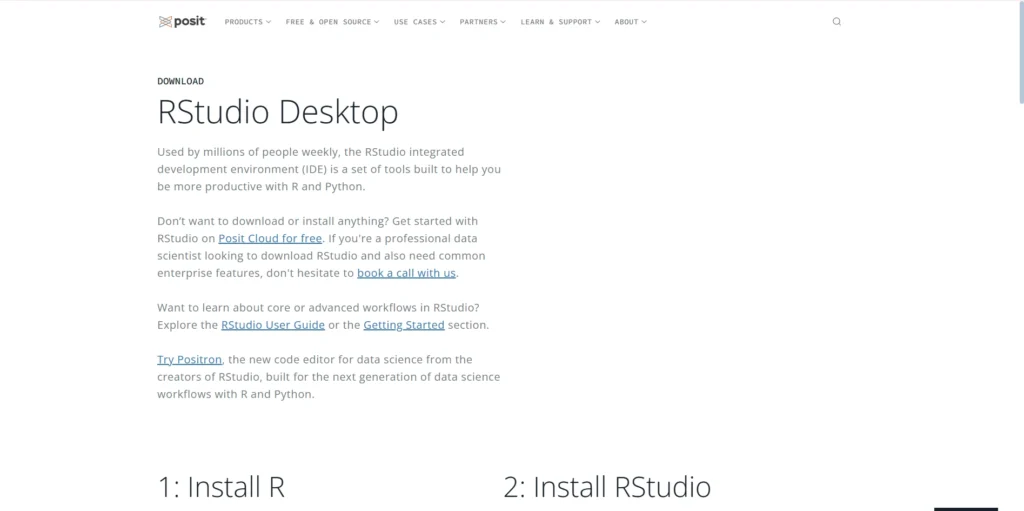Click the 1: Install R heading
Image resolution: width=1024 pixels, height=511 pixels.
coord(221,487)
